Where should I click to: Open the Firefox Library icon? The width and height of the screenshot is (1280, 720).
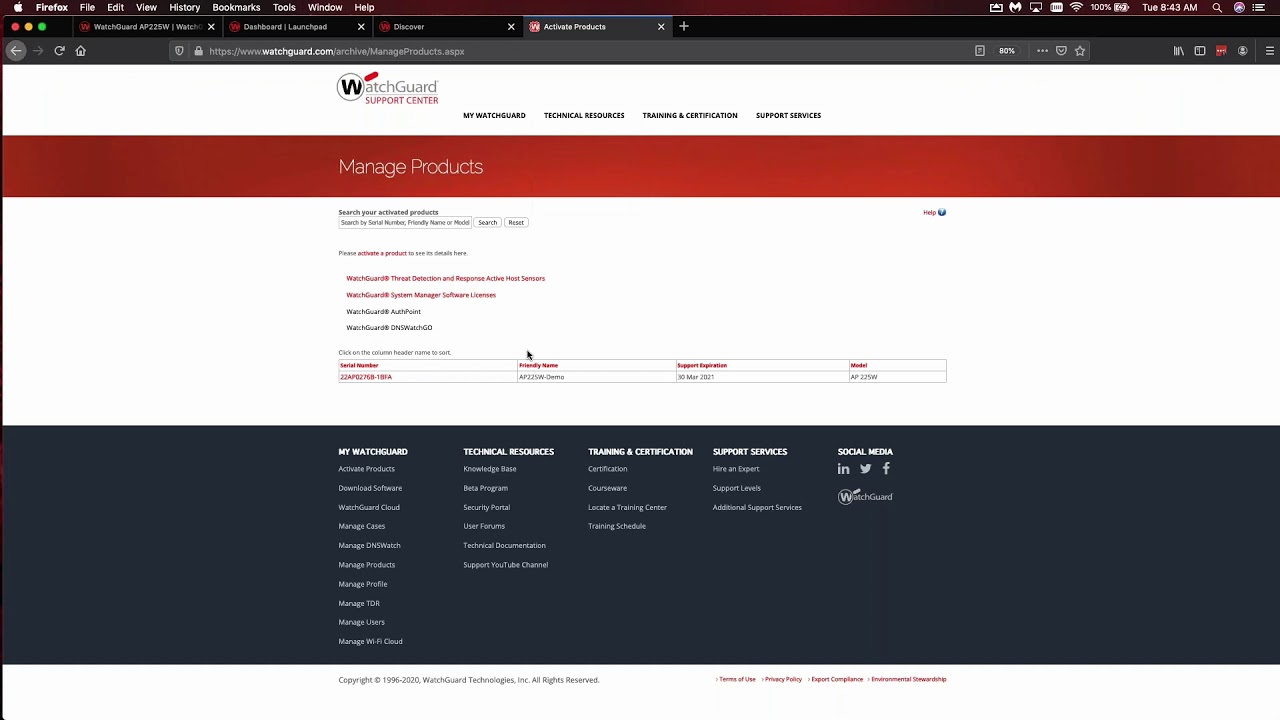click(1179, 51)
